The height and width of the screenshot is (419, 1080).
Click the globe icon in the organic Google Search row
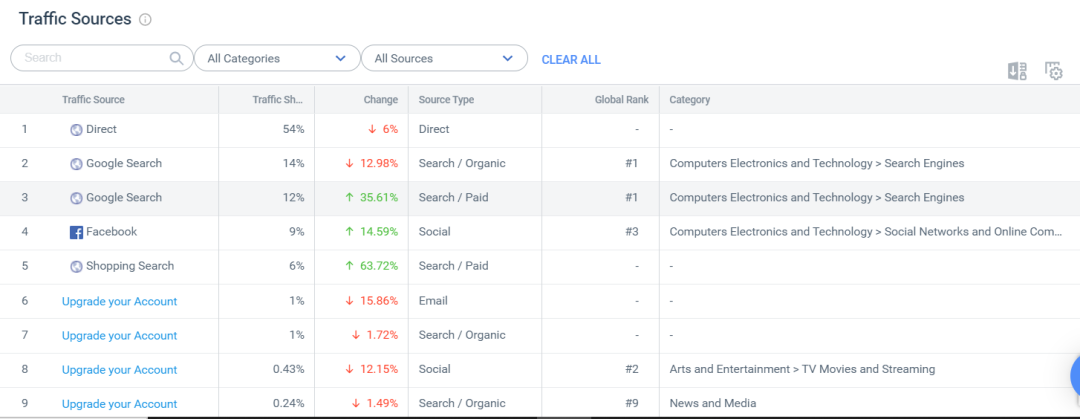point(76,164)
